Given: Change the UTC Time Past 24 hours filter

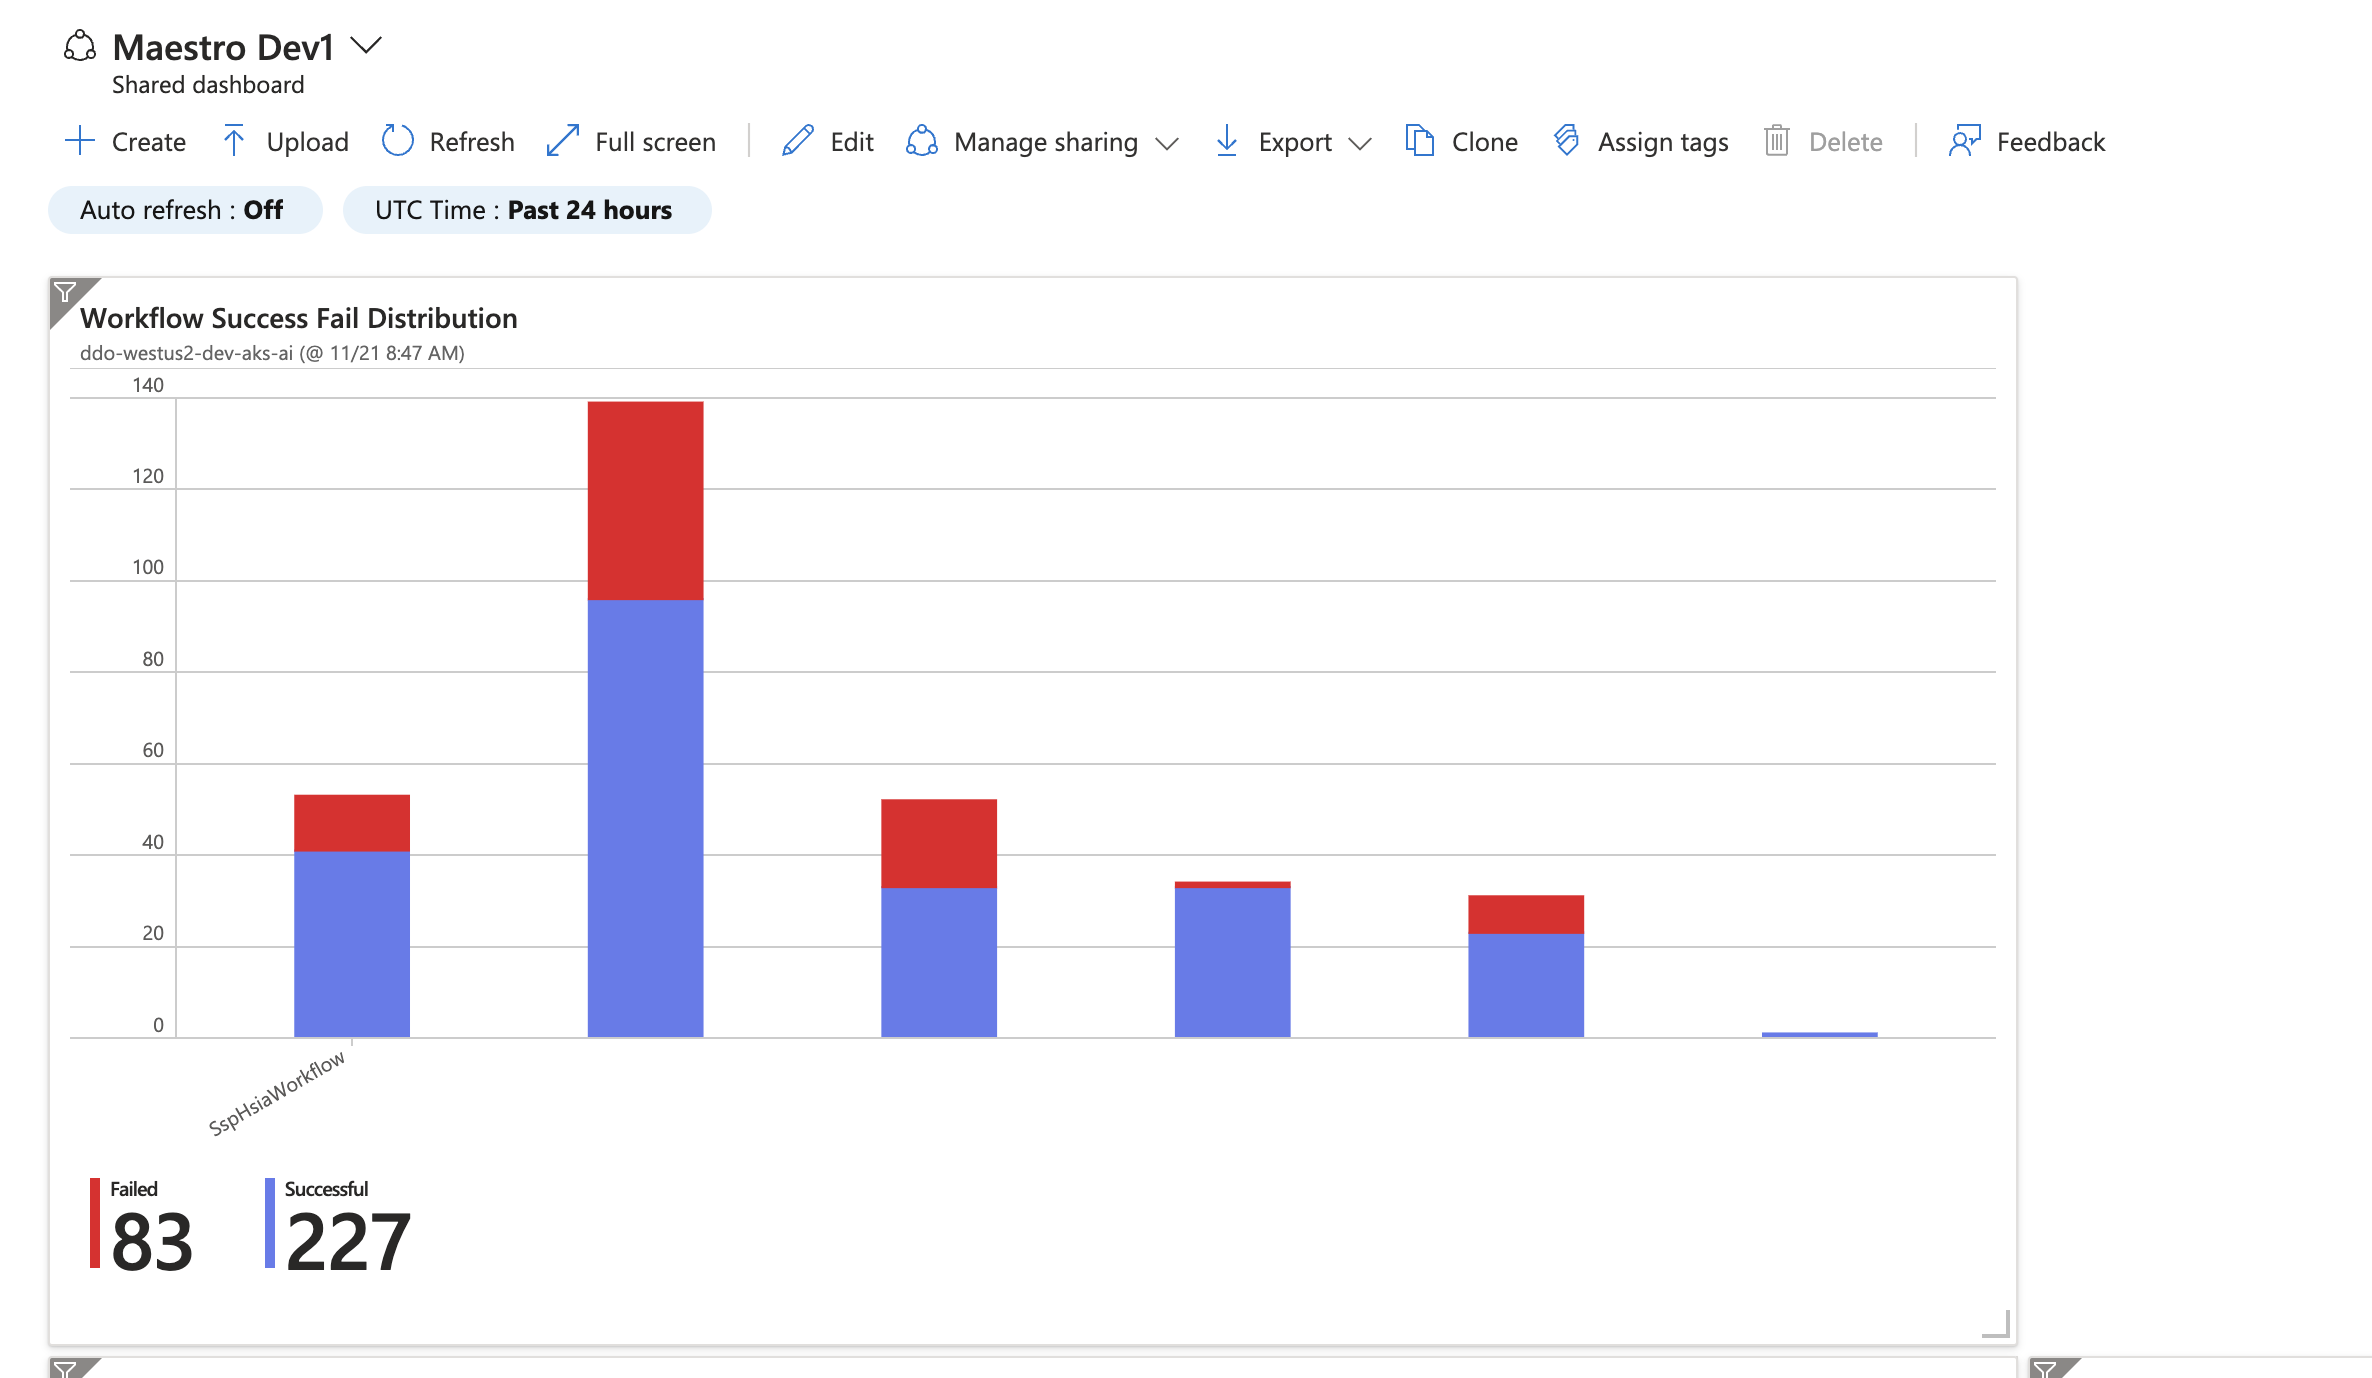Looking at the screenshot, I should point(526,210).
